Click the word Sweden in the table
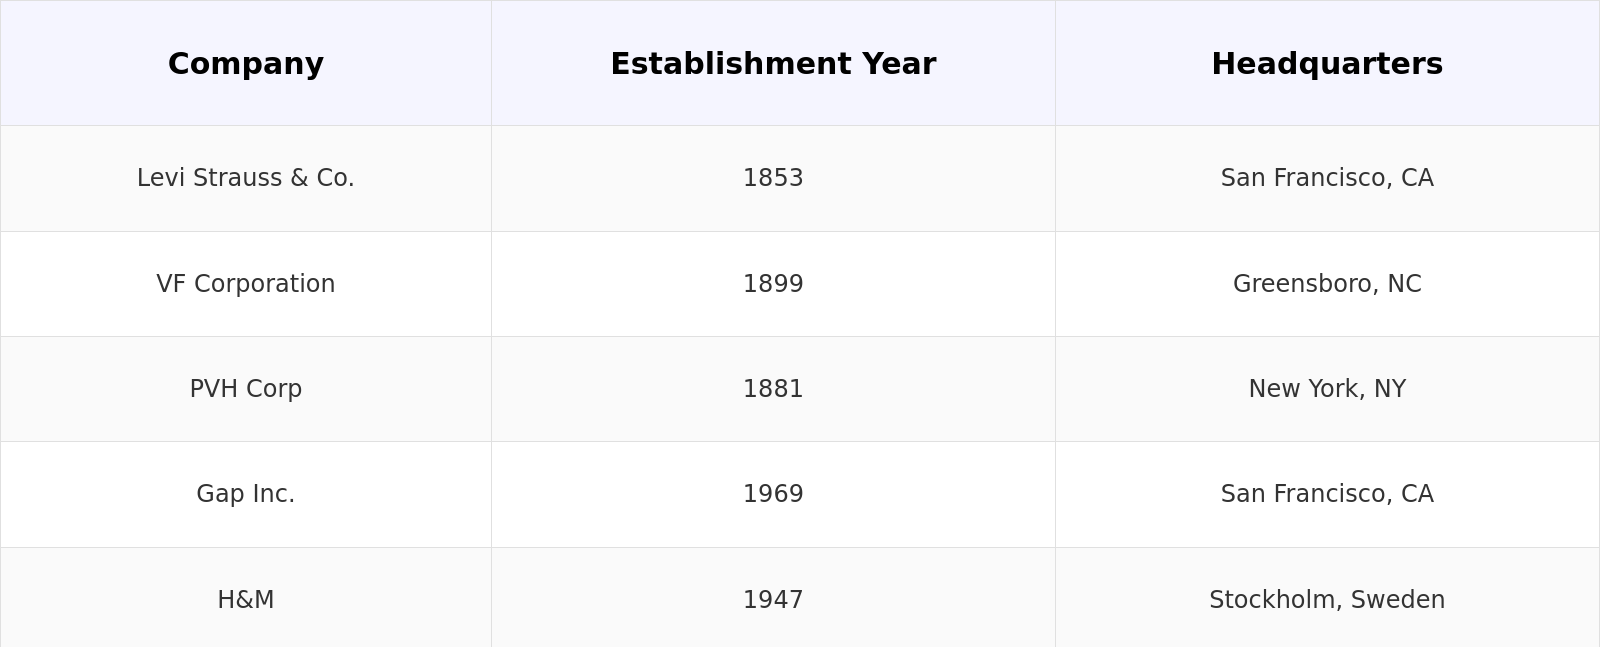This screenshot has height=647, width=1600. tap(1398, 600)
